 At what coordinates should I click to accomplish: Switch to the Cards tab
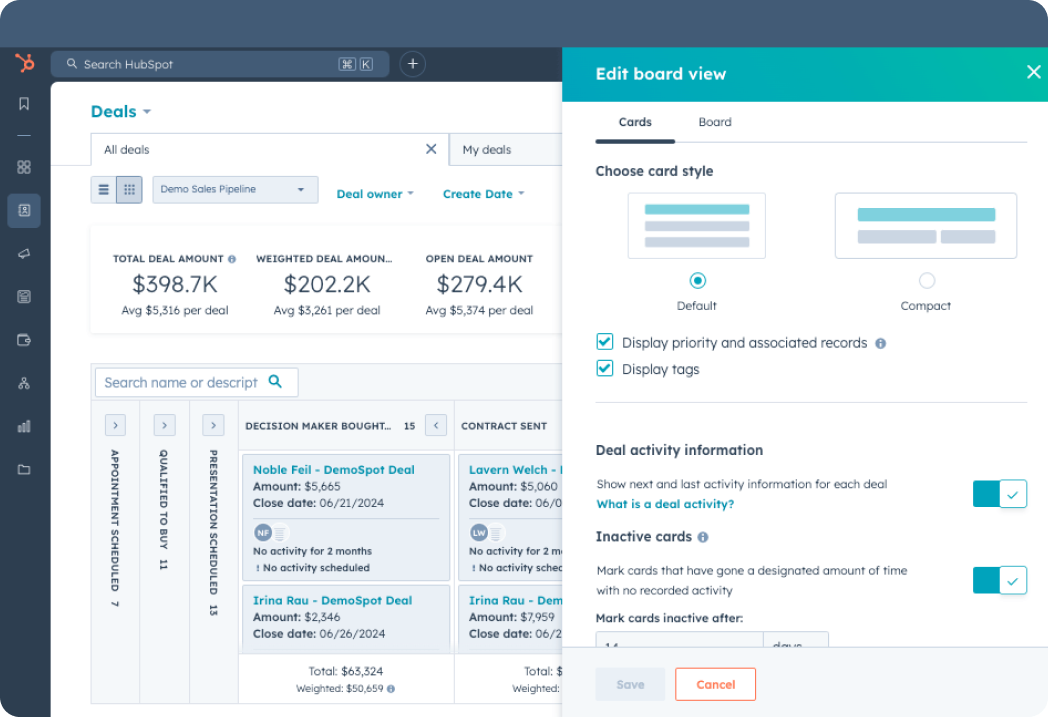tap(635, 122)
